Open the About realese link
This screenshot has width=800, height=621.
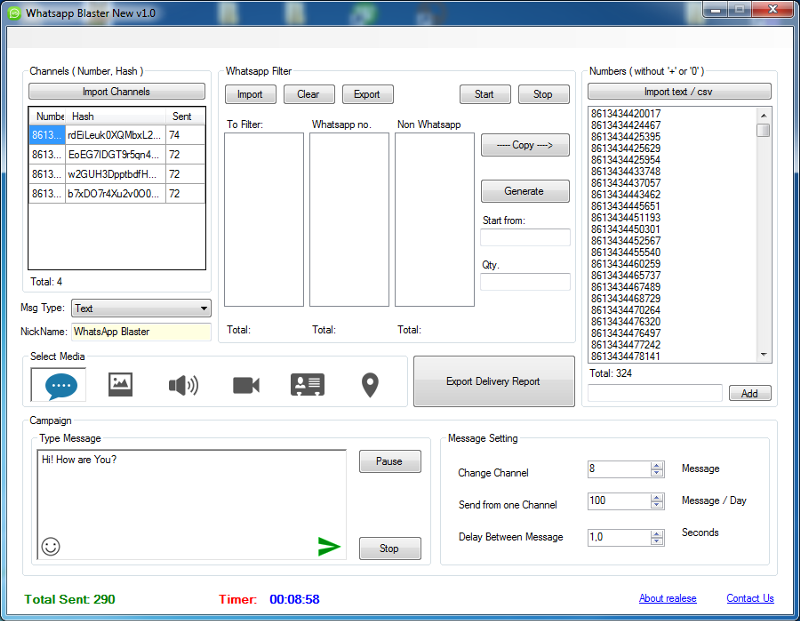click(x=667, y=599)
